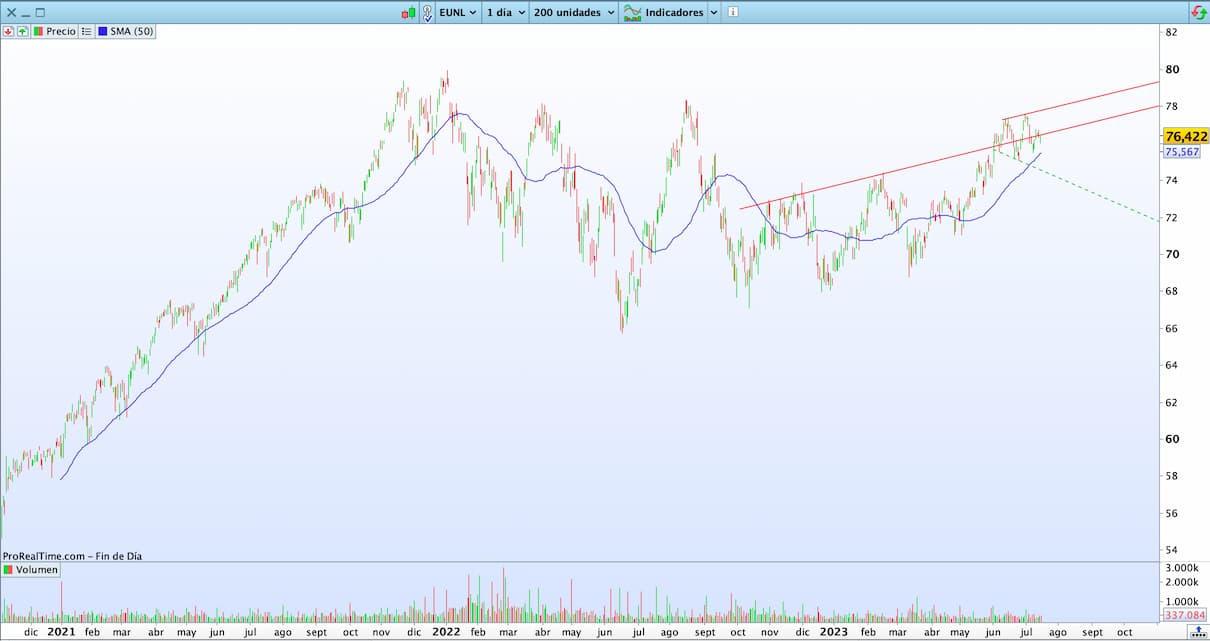Image resolution: width=1210 pixels, height=641 pixels.
Task: Click the candlestick chart style icon
Action: coord(408,13)
